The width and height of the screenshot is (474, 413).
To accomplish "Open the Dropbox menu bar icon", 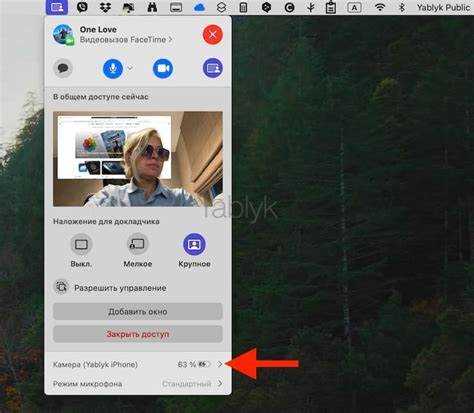I will pyautogui.click(x=105, y=7).
